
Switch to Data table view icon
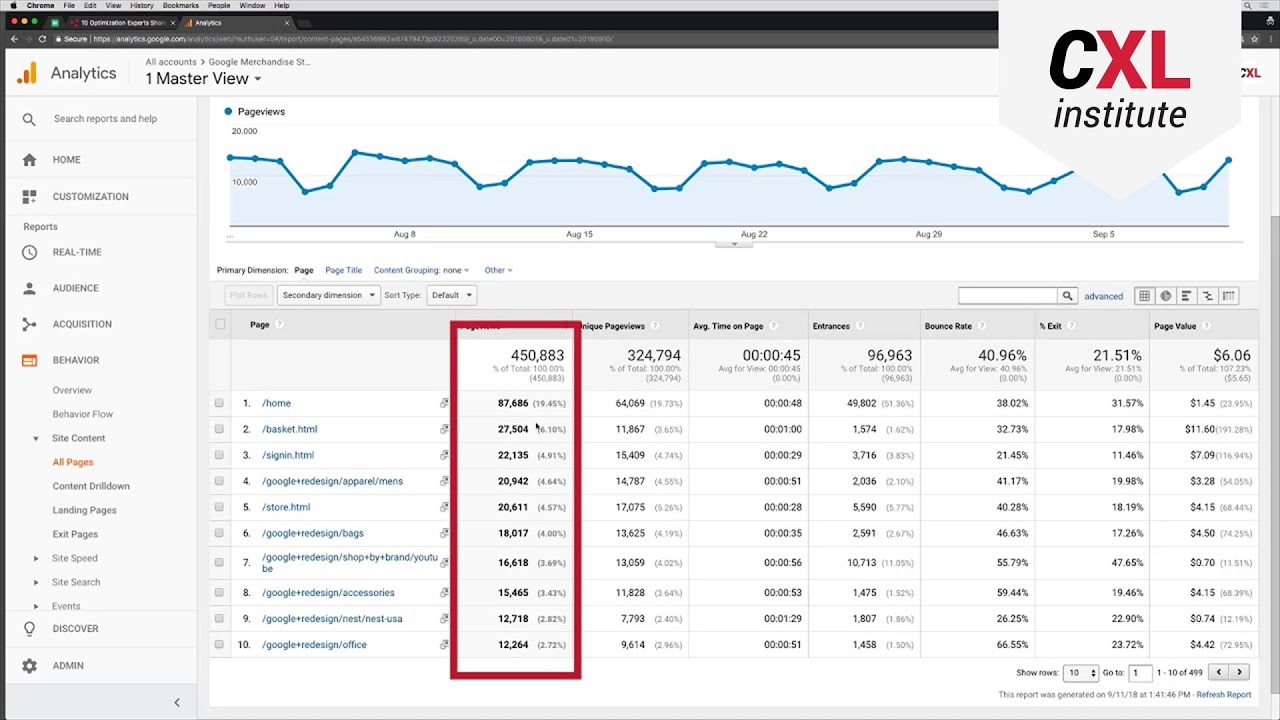click(1145, 296)
